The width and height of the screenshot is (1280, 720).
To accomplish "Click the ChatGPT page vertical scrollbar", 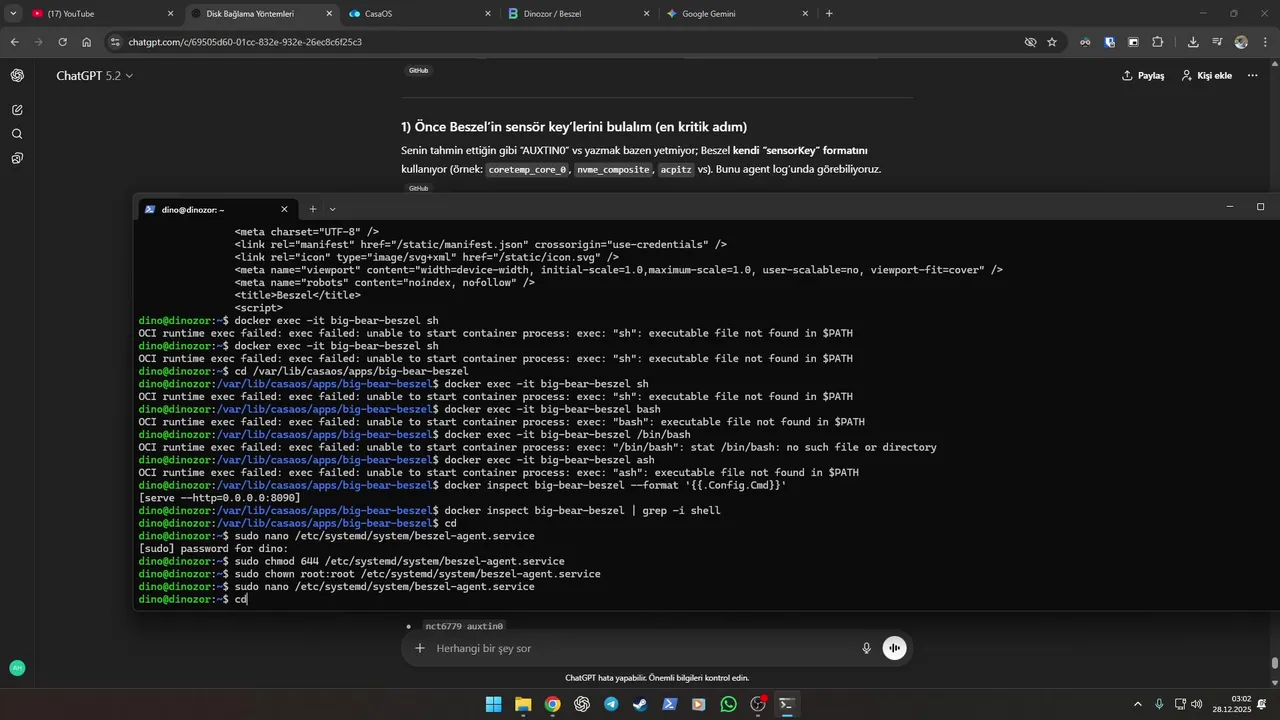I will point(1274,661).
